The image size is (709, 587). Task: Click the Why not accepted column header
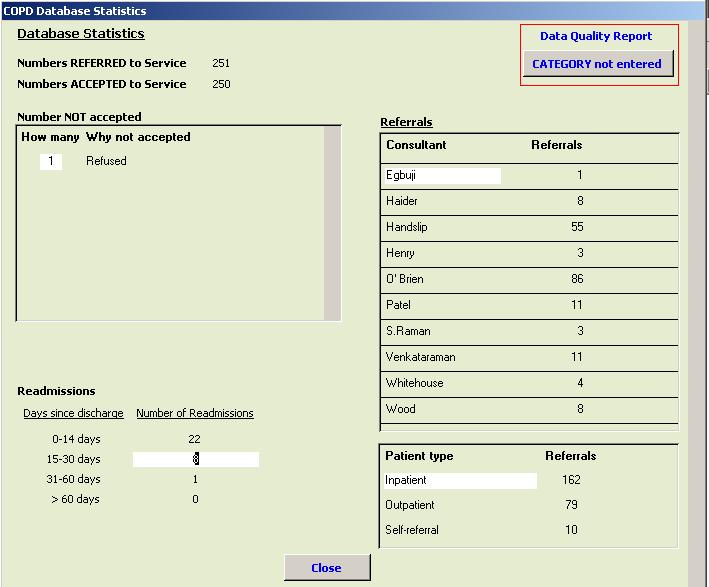coord(138,137)
